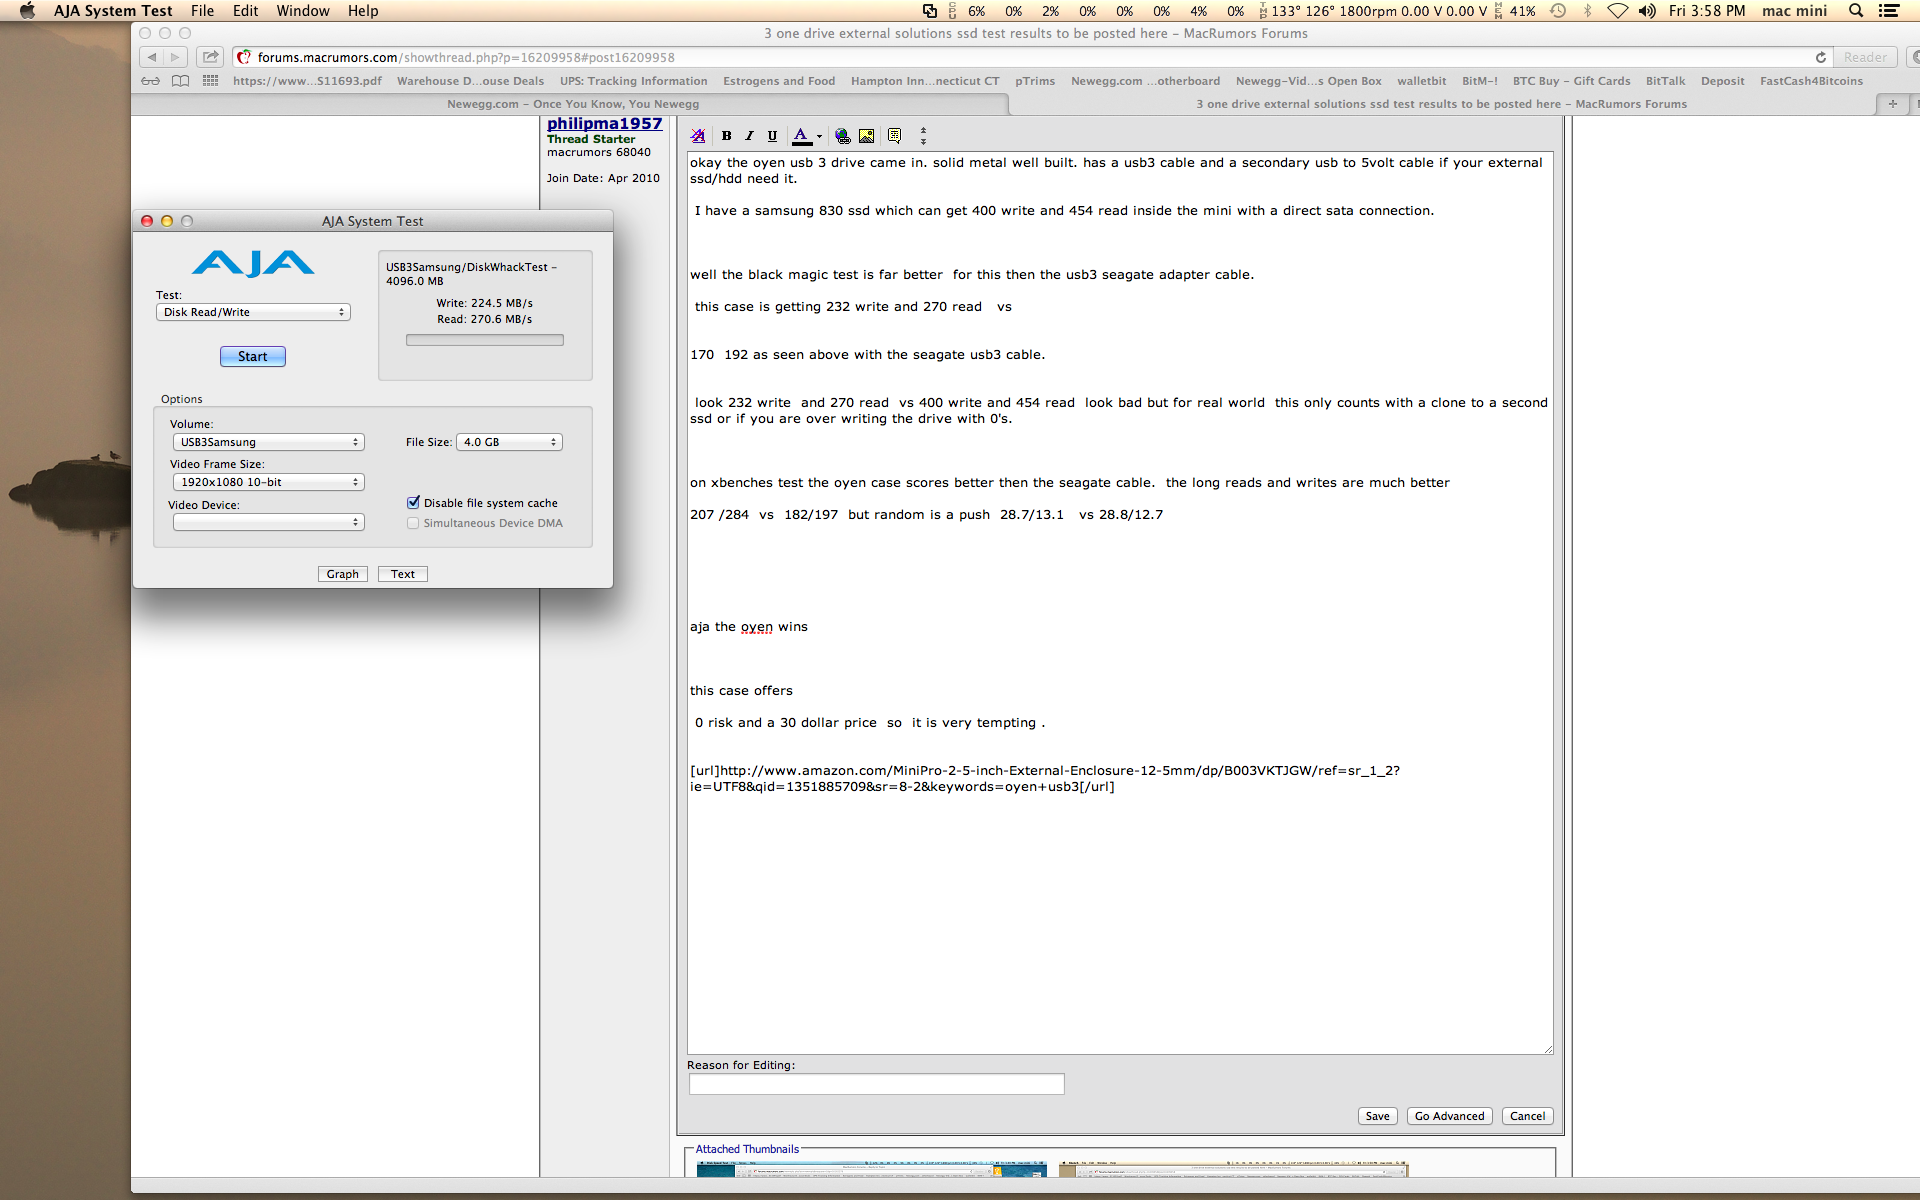The height and width of the screenshot is (1200, 1920).
Task: Open a new Safari tab with plus
Action: pyautogui.click(x=1892, y=104)
